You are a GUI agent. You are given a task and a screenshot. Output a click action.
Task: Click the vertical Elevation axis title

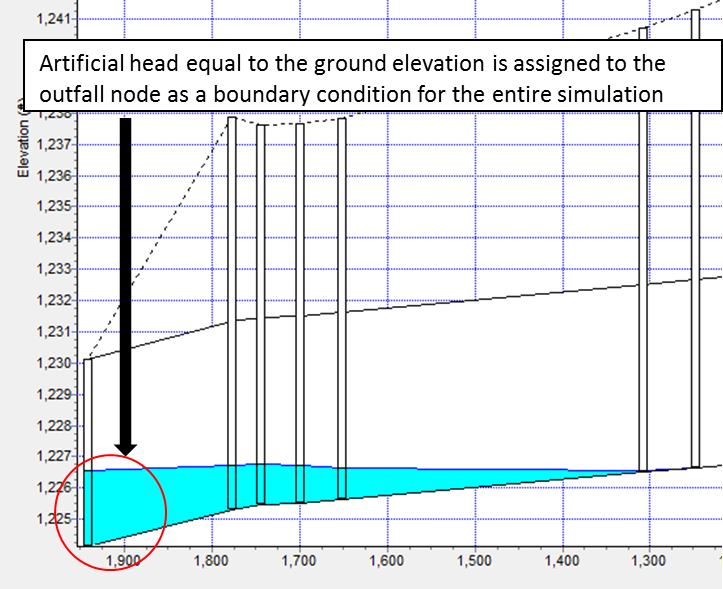(x=19, y=150)
